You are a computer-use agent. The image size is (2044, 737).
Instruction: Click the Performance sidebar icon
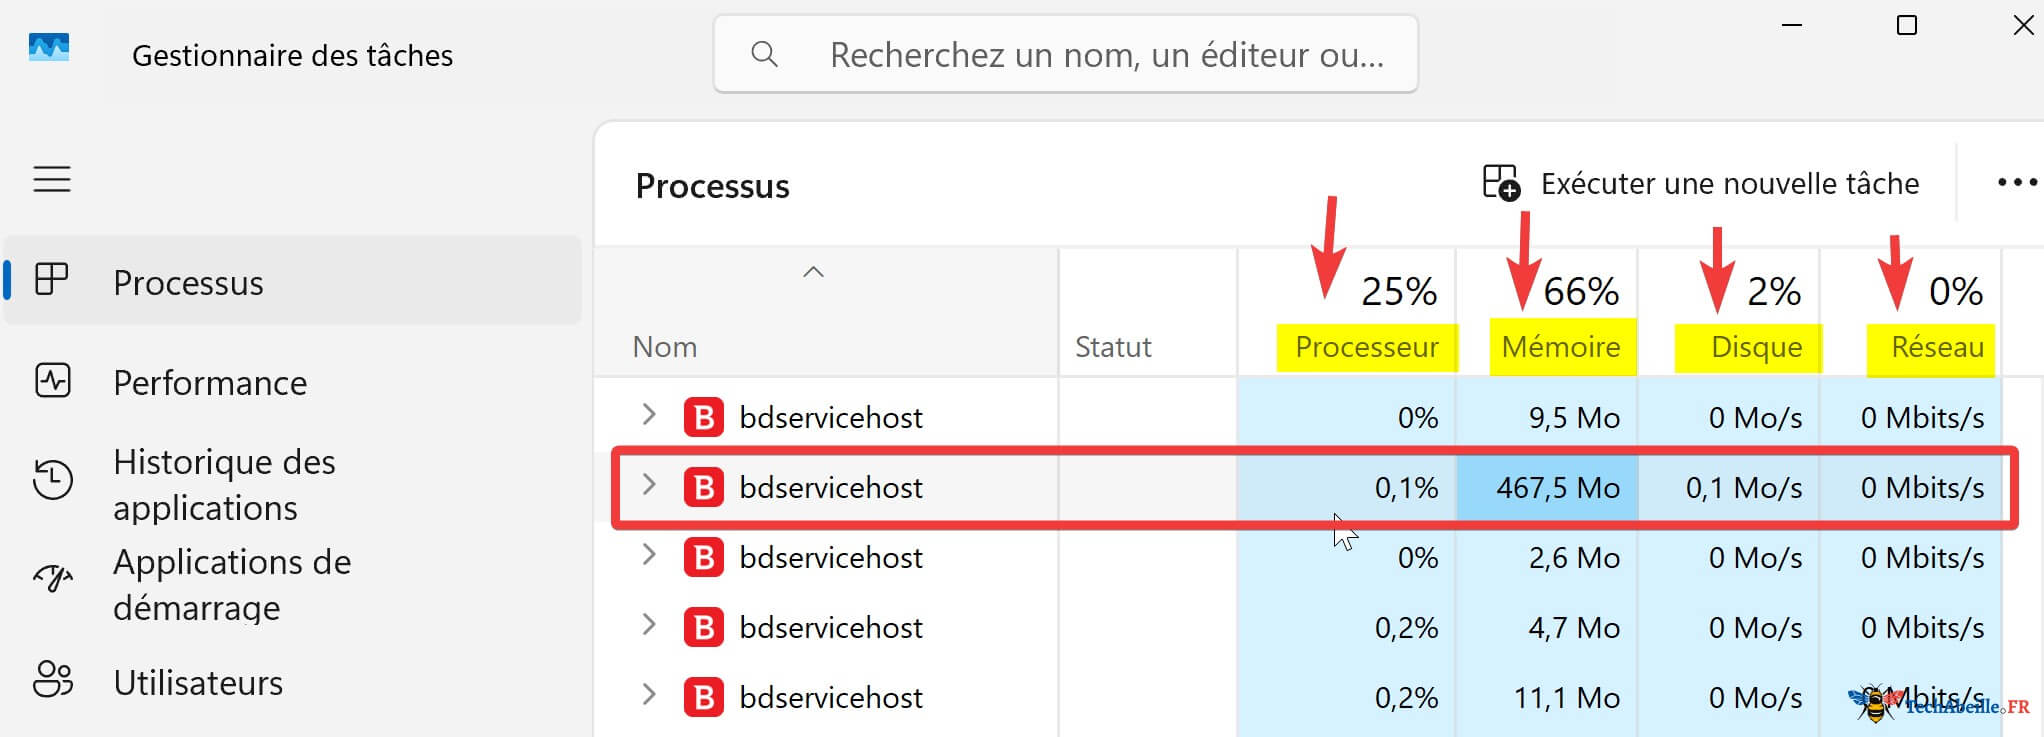pos(52,381)
